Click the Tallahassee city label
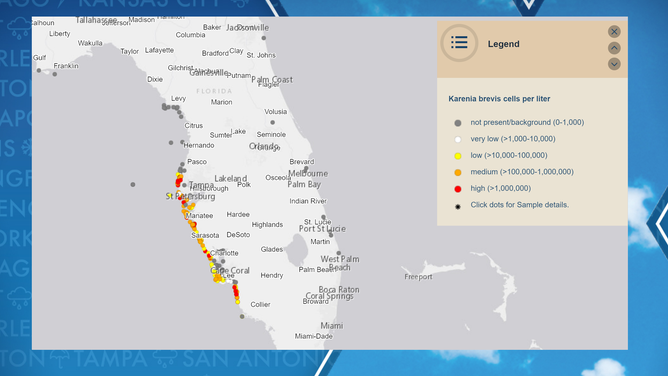 click(96, 20)
